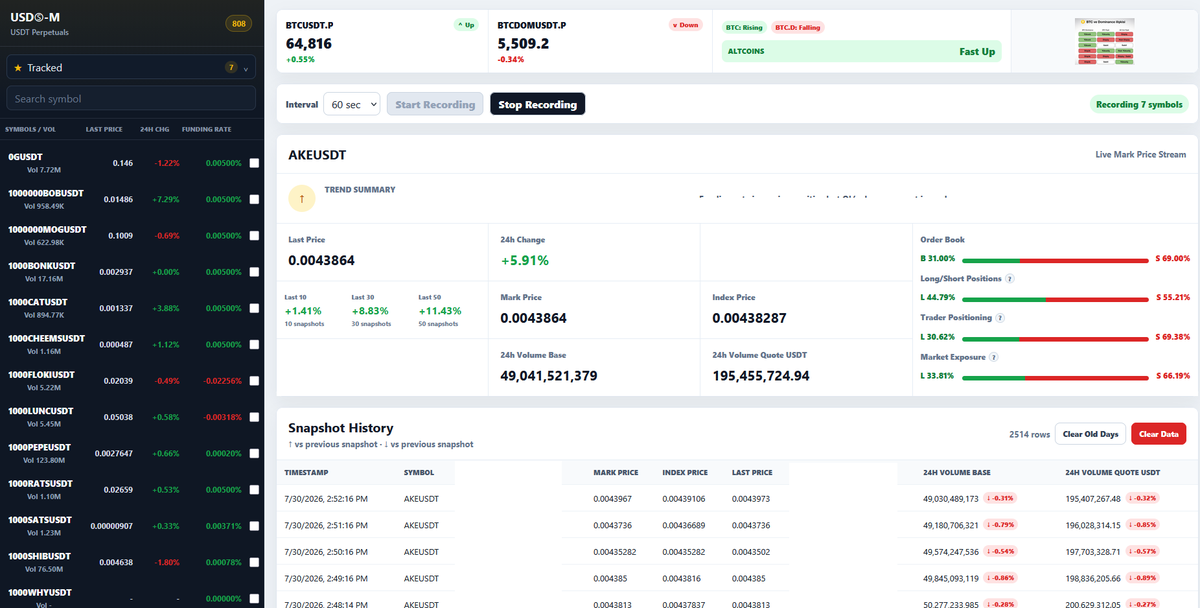
Task: Tick the 1000CATUSDT tracking checkbox
Action: (254, 308)
